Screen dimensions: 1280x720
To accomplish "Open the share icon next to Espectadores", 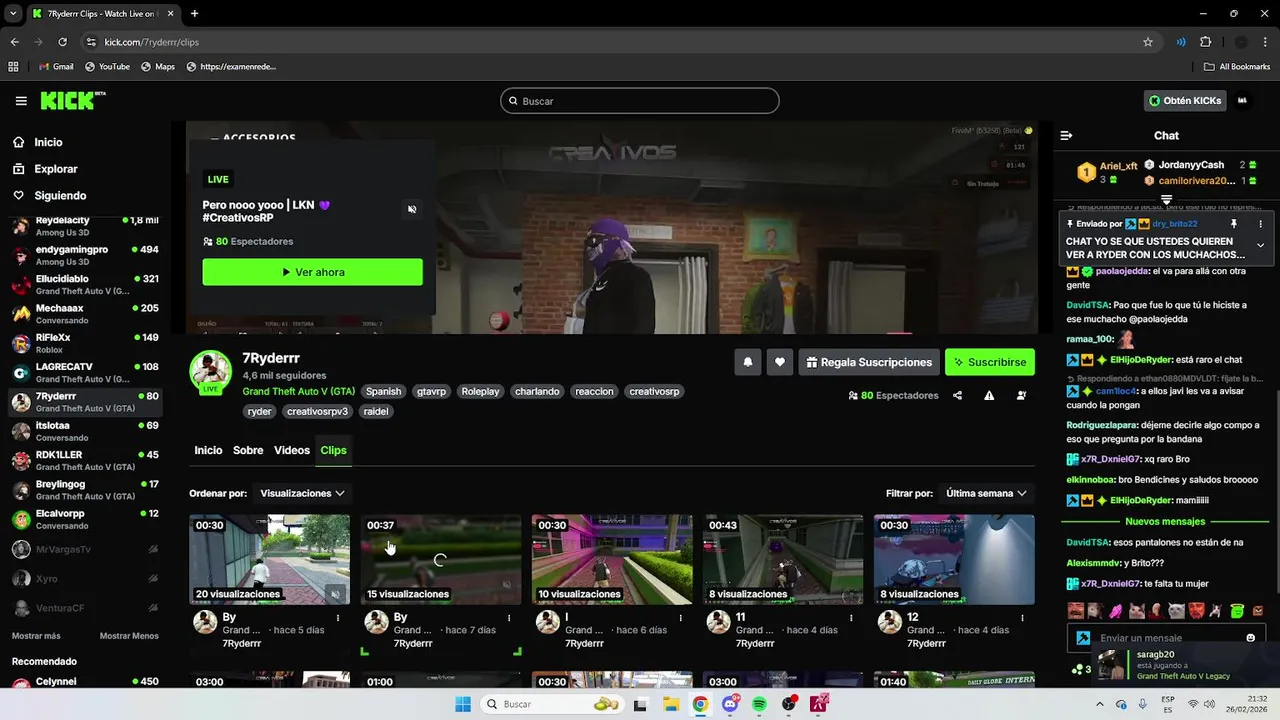I will [957, 395].
